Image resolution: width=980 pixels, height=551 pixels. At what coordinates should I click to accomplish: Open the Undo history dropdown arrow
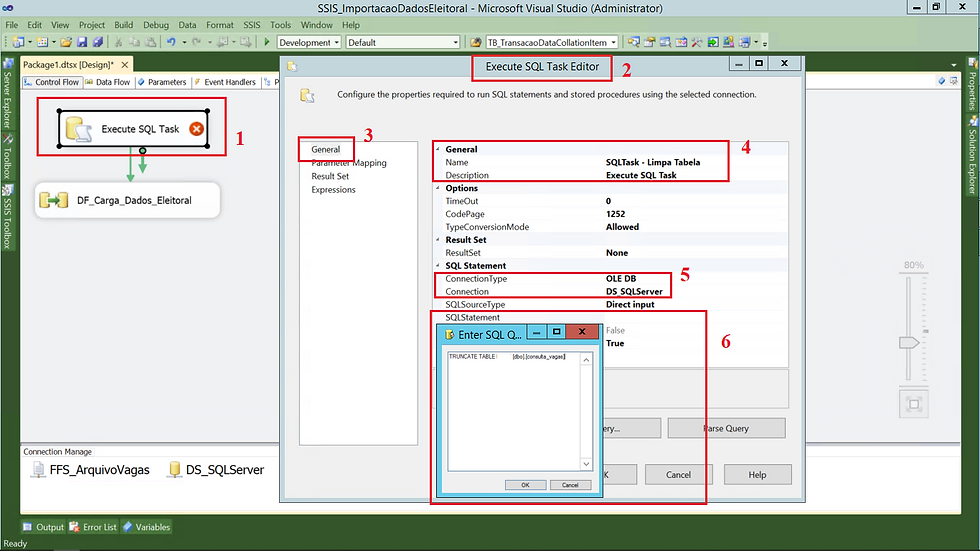(184, 42)
